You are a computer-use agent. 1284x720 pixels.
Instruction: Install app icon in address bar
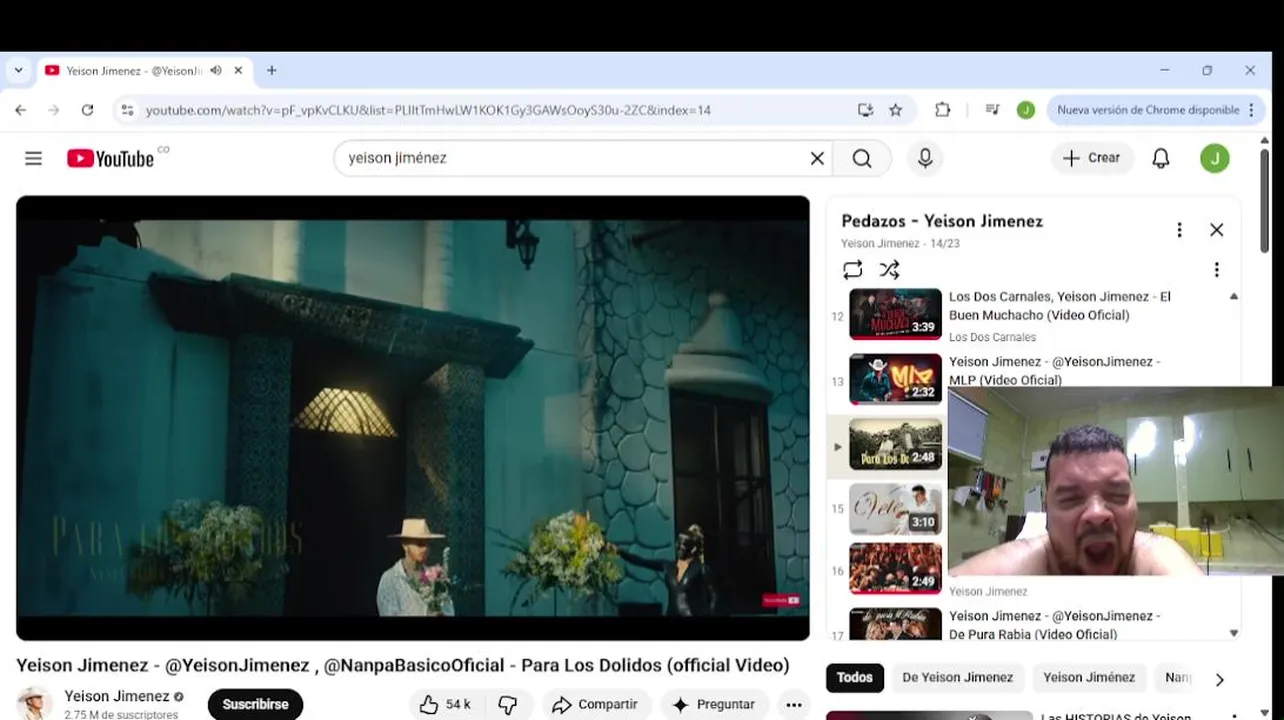pyautogui.click(x=865, y=110)
